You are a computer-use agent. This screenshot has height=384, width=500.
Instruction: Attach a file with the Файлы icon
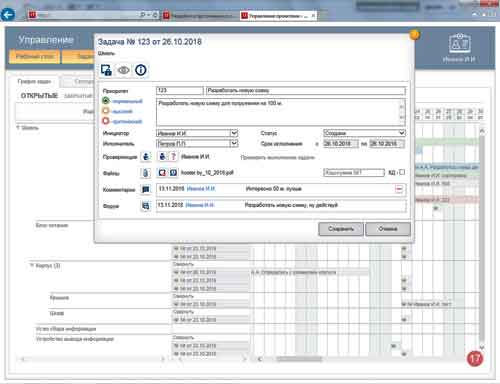coord(146,173)
